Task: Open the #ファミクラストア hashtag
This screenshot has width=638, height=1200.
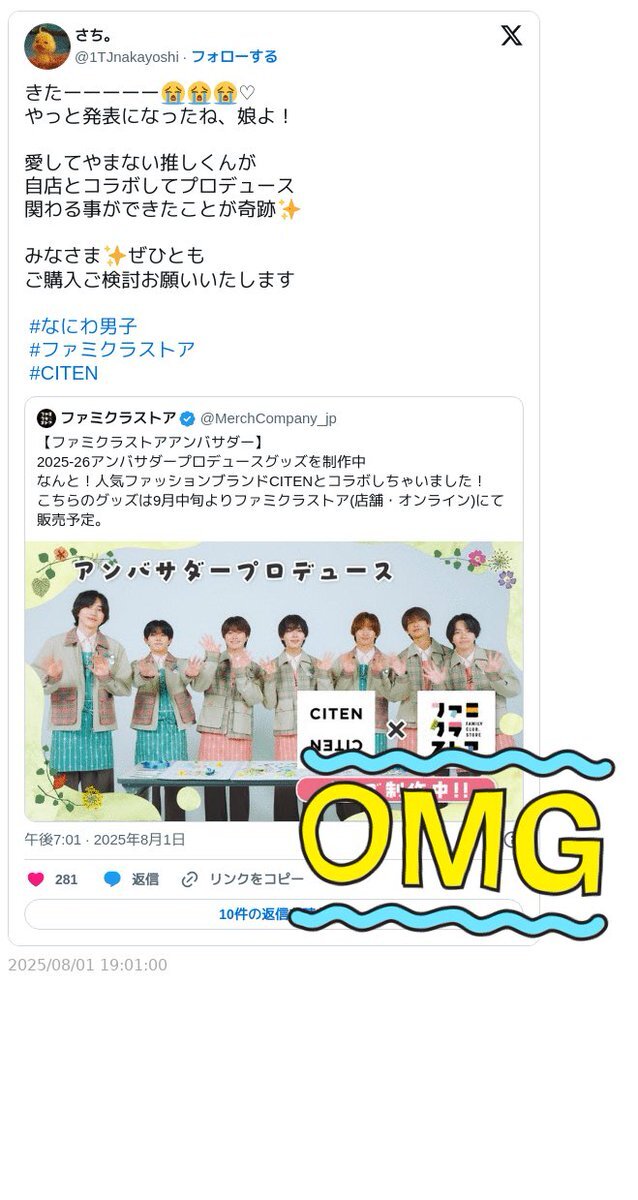Action: click(x=112, y=350)
